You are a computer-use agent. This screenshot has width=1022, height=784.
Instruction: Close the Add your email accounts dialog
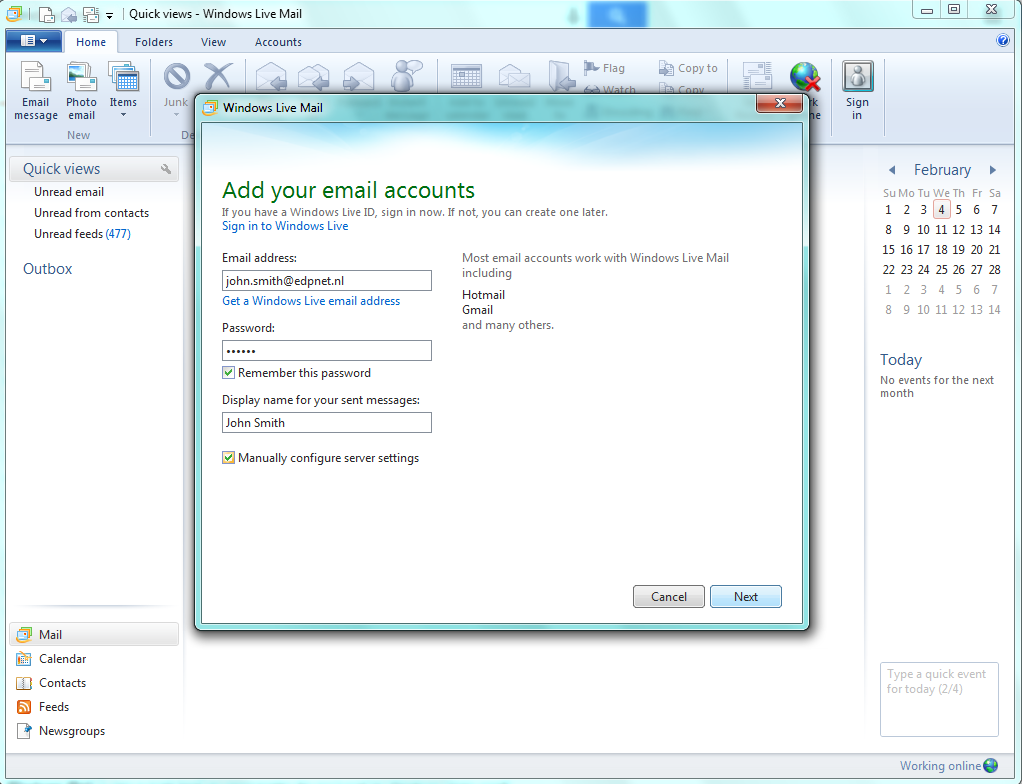(x=780, y=103)
